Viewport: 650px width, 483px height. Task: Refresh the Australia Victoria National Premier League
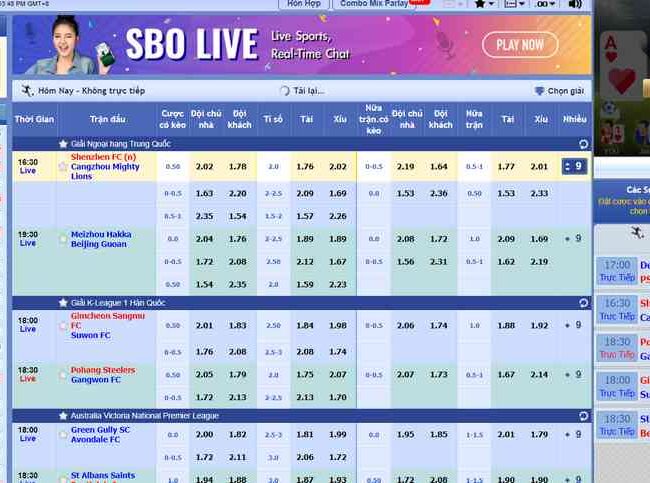coord(583,415)
